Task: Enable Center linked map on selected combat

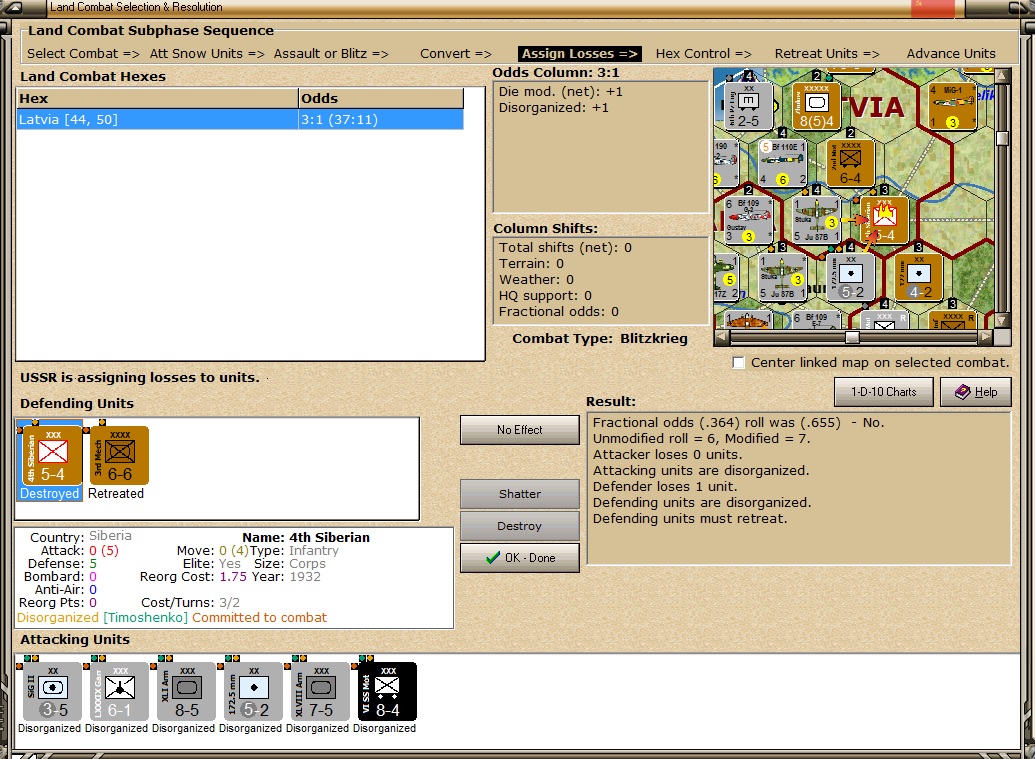Action: (739, 363)
